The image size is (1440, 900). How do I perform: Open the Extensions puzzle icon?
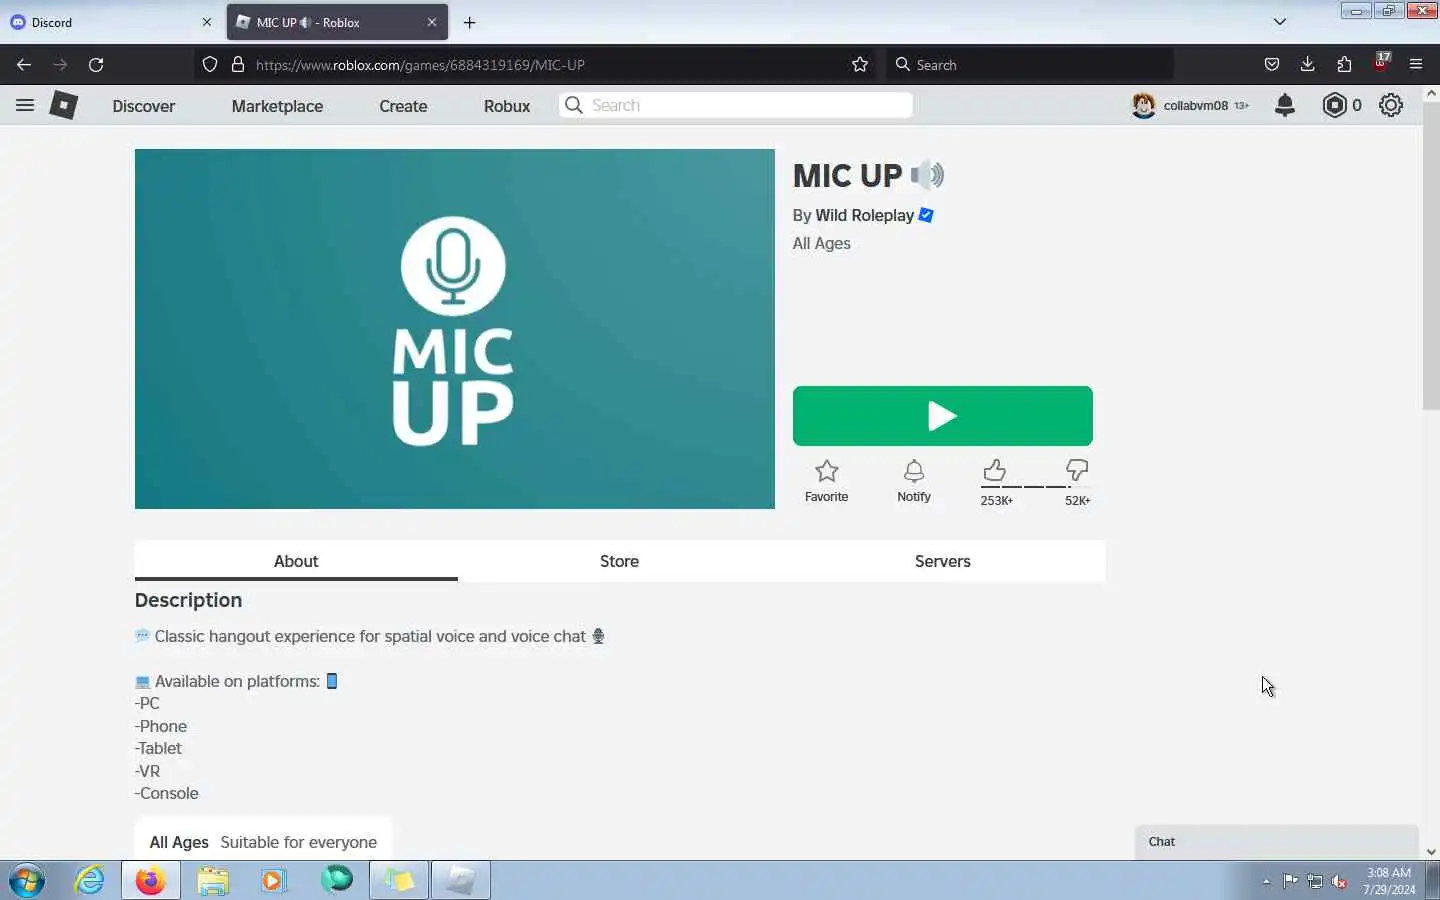tap(1344, 64)
